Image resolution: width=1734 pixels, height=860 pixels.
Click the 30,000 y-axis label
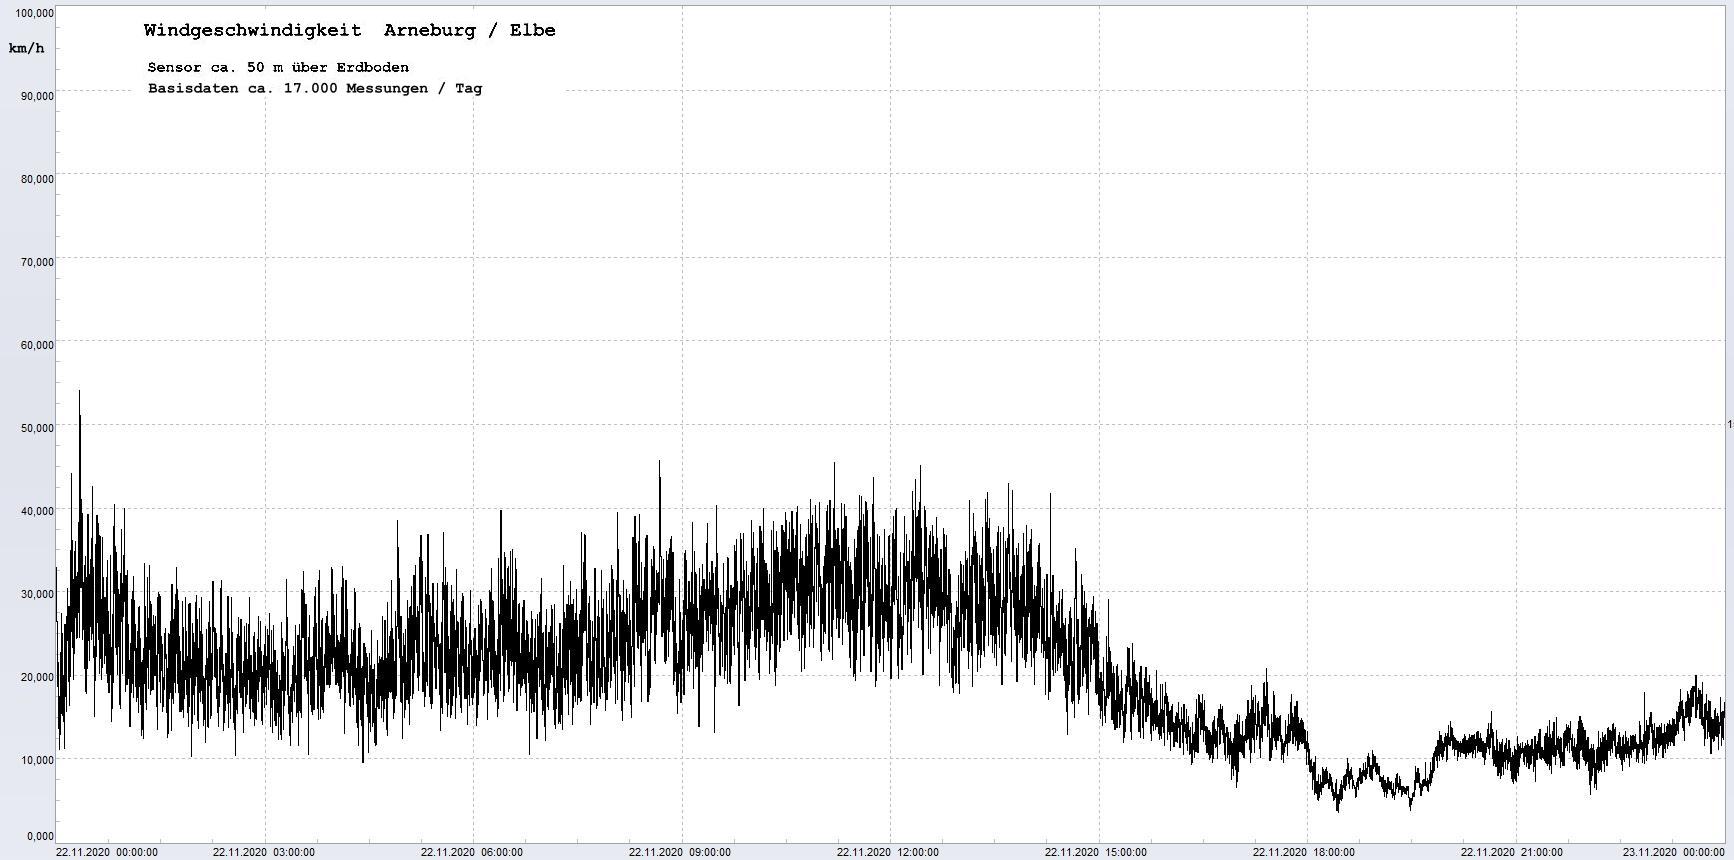pyautogui.click(x=37, y=594)
